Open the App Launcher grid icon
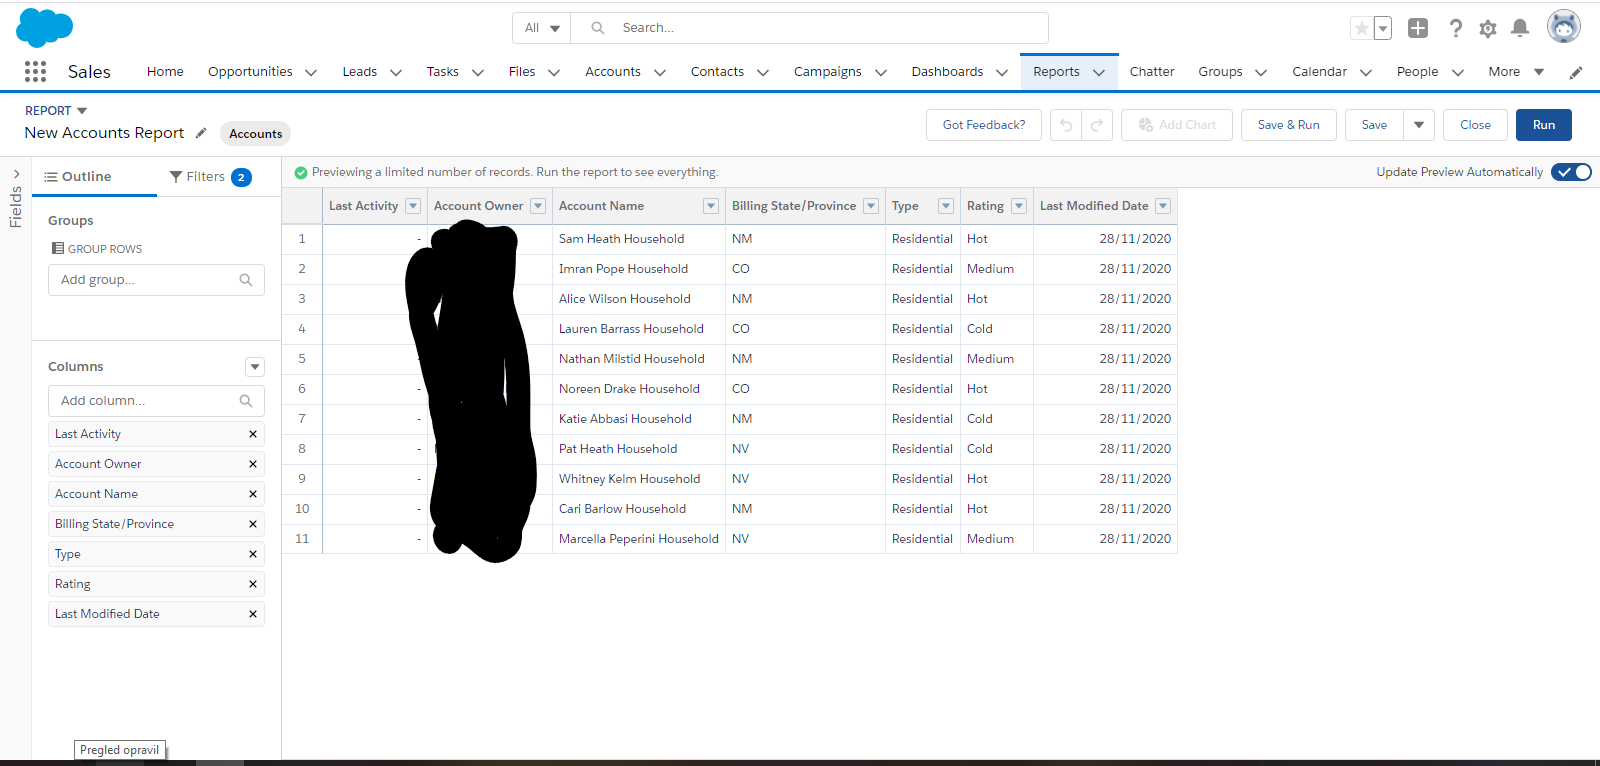 pyautogui.click(x=35, y=71)
